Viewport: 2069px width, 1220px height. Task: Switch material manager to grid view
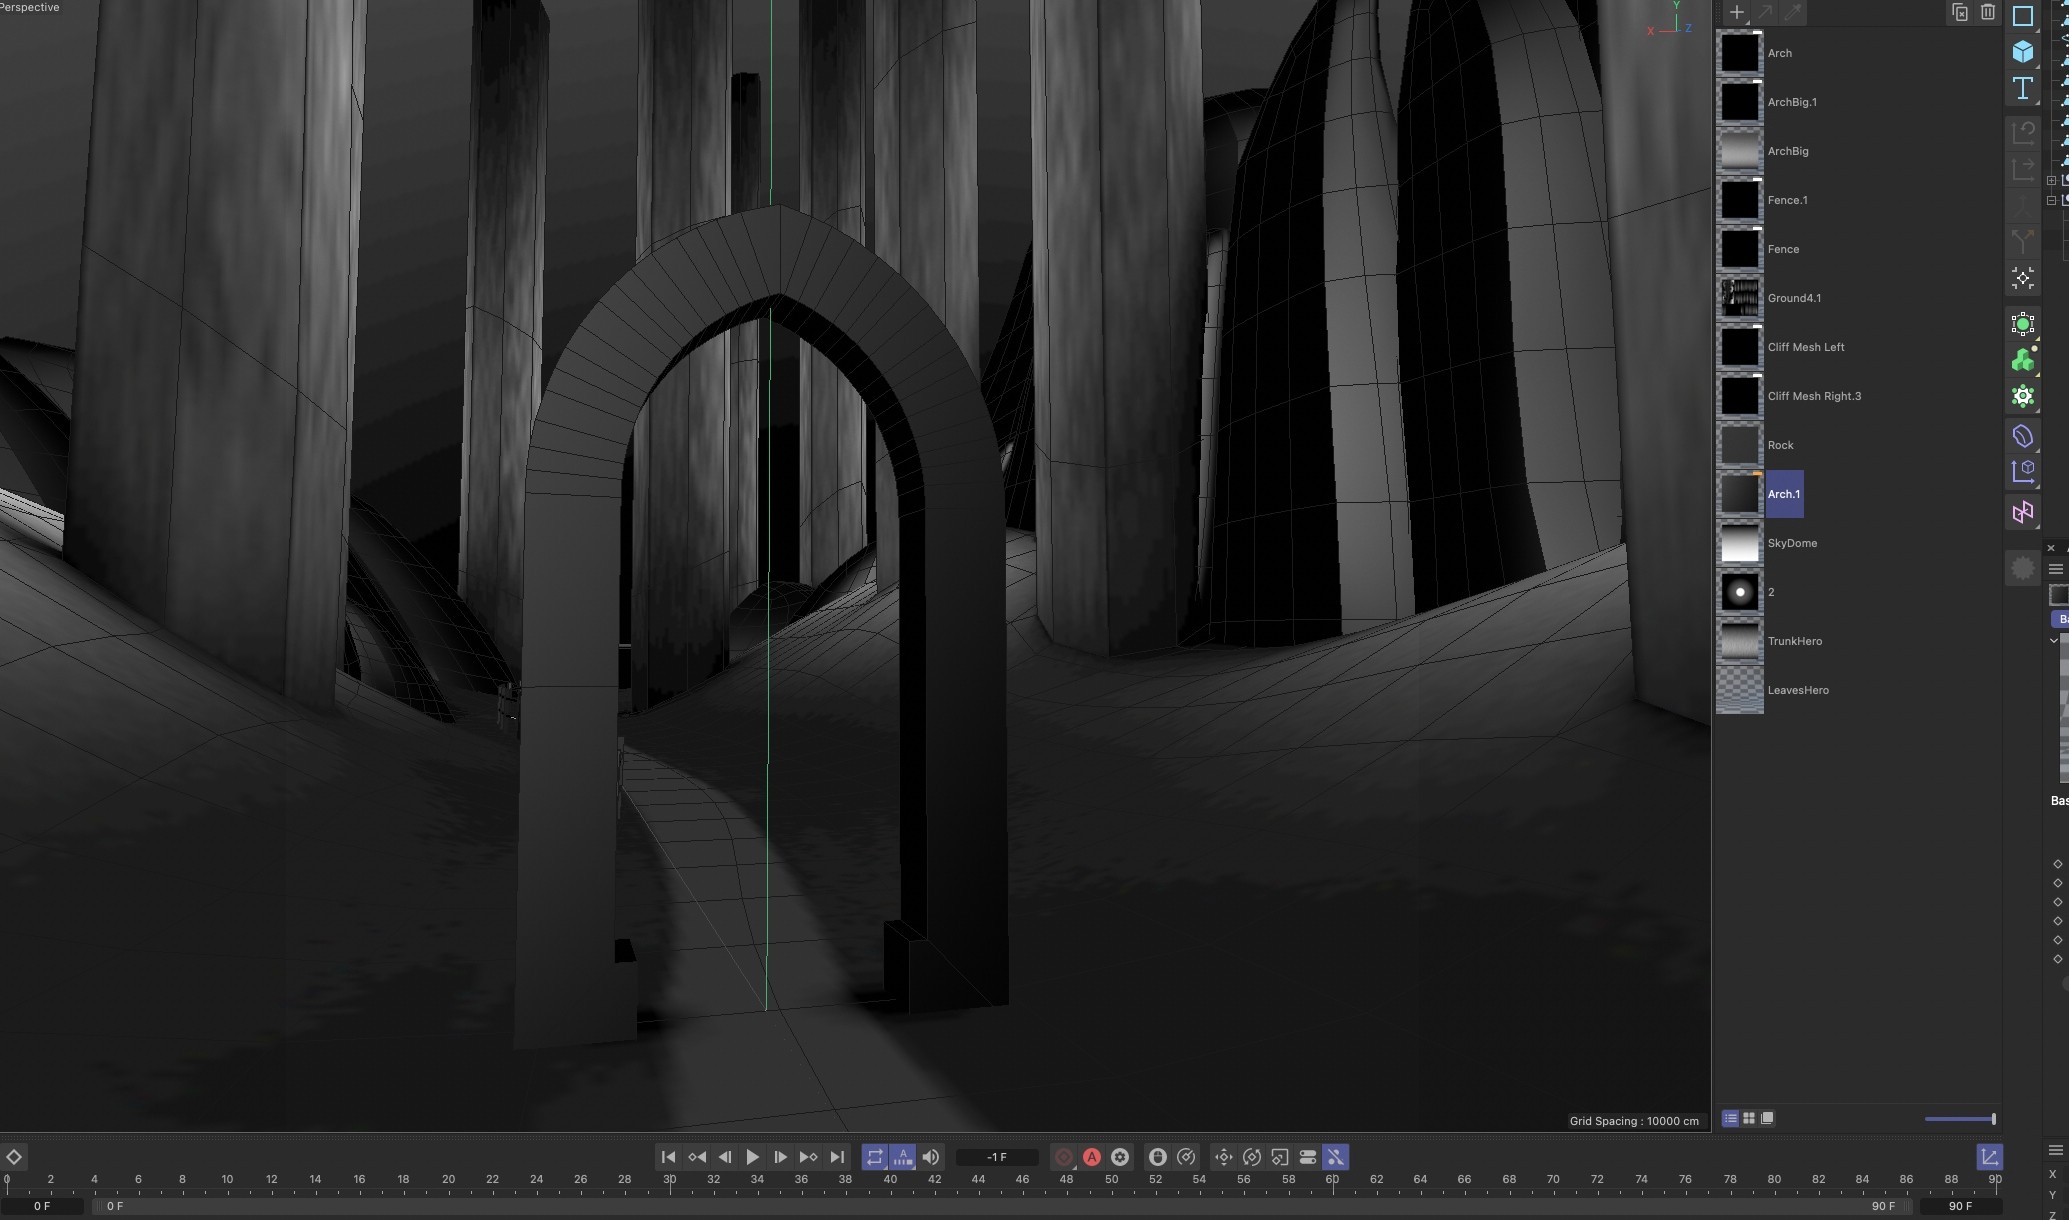1749,1118
